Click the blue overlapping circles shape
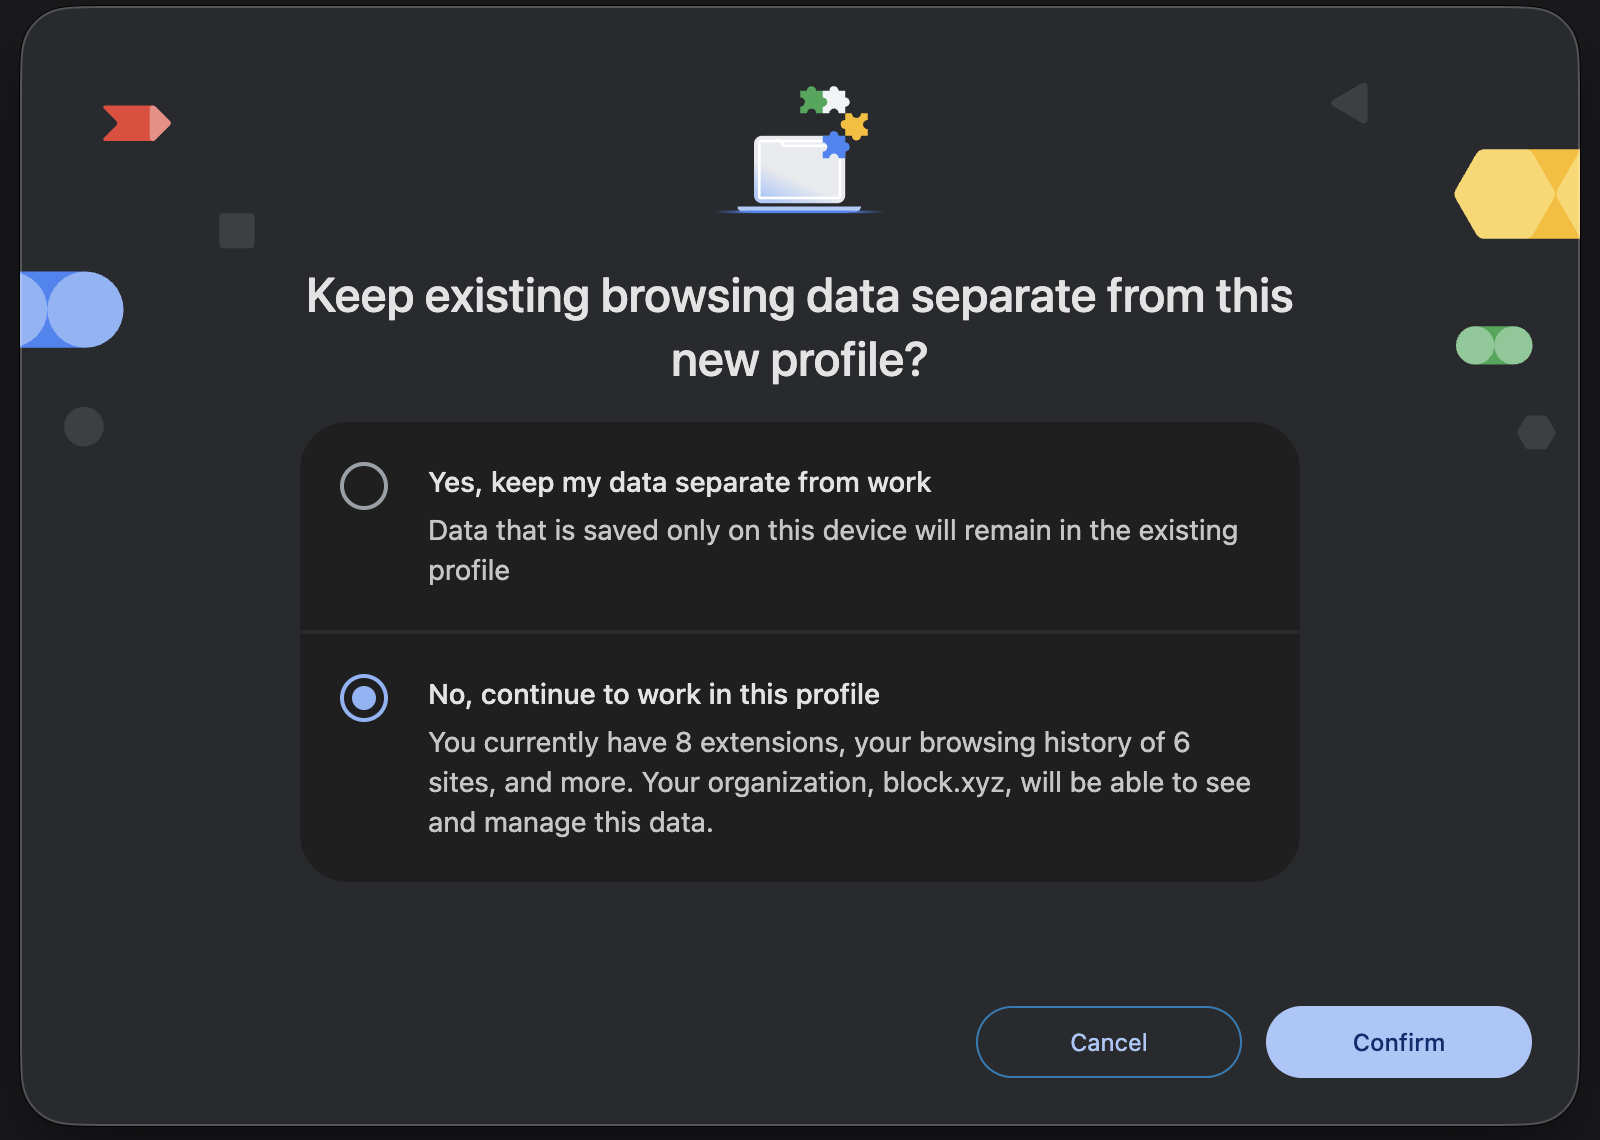The image size is (1600, 1140). click(x=72, y=309)
